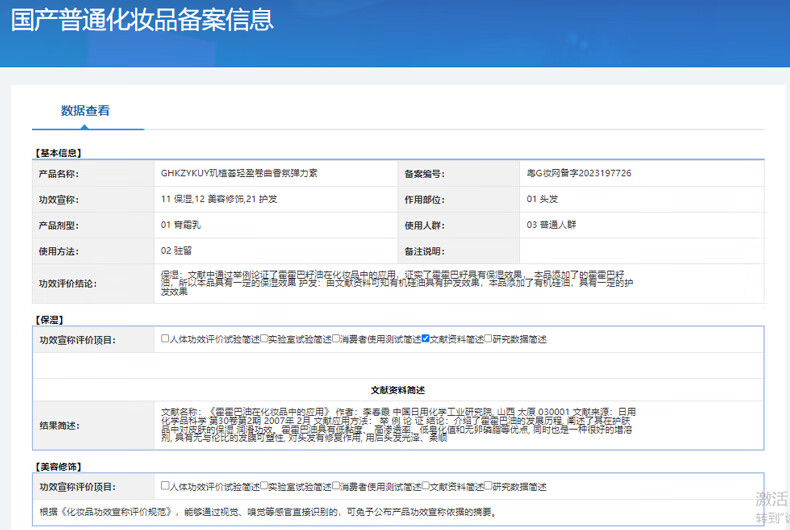The width and height of the screenshot is (790, 530).
Task: Check 消费者使用测试简述 in the 美容修饰 section
Action: tap(336, 486)
